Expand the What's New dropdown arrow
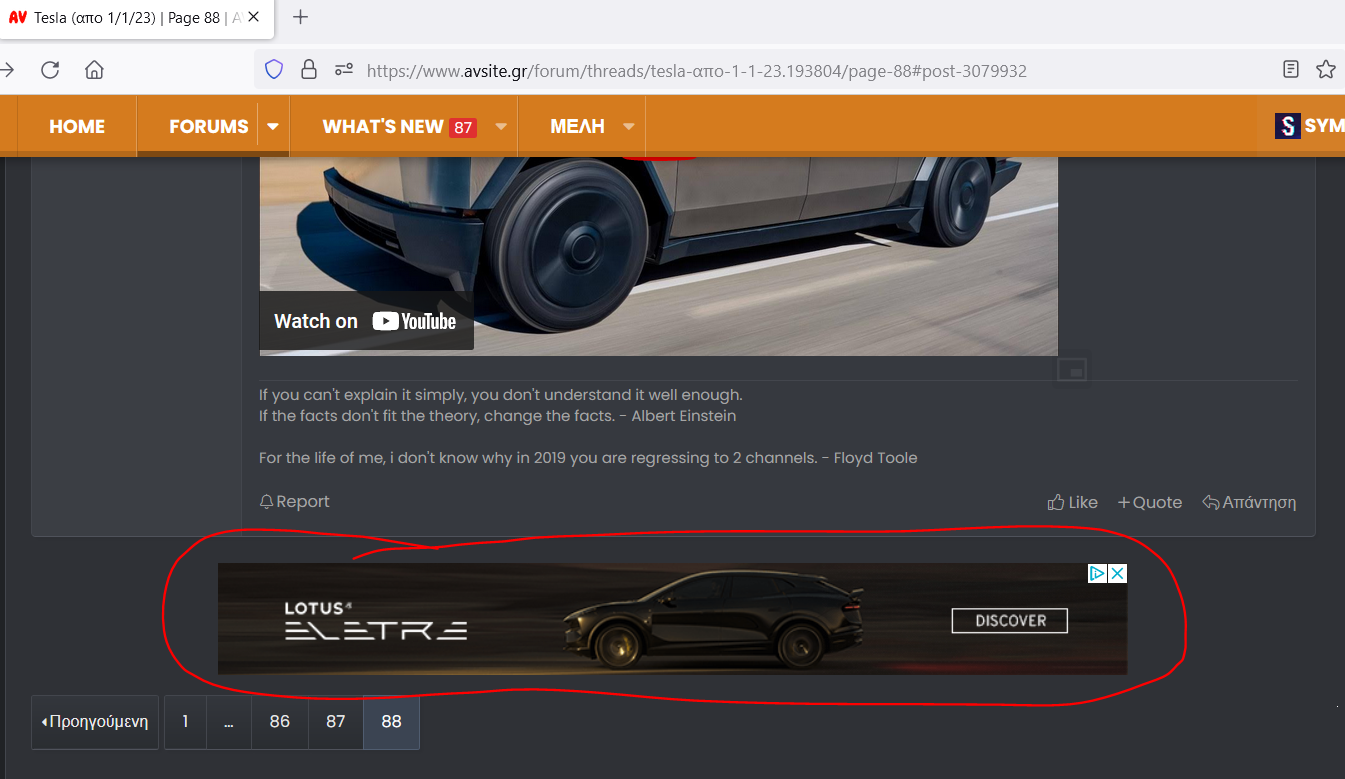 [501, 127]
